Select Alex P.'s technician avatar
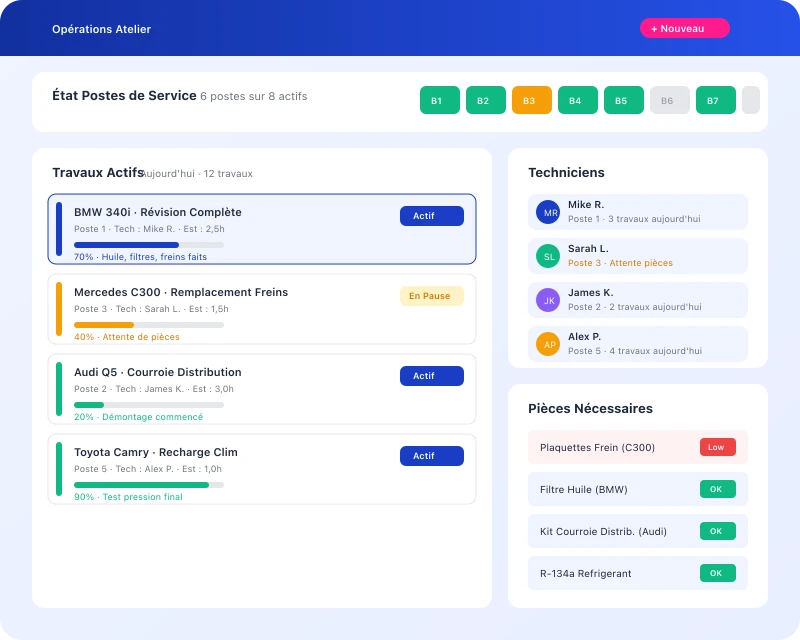 tap(547, 344)
